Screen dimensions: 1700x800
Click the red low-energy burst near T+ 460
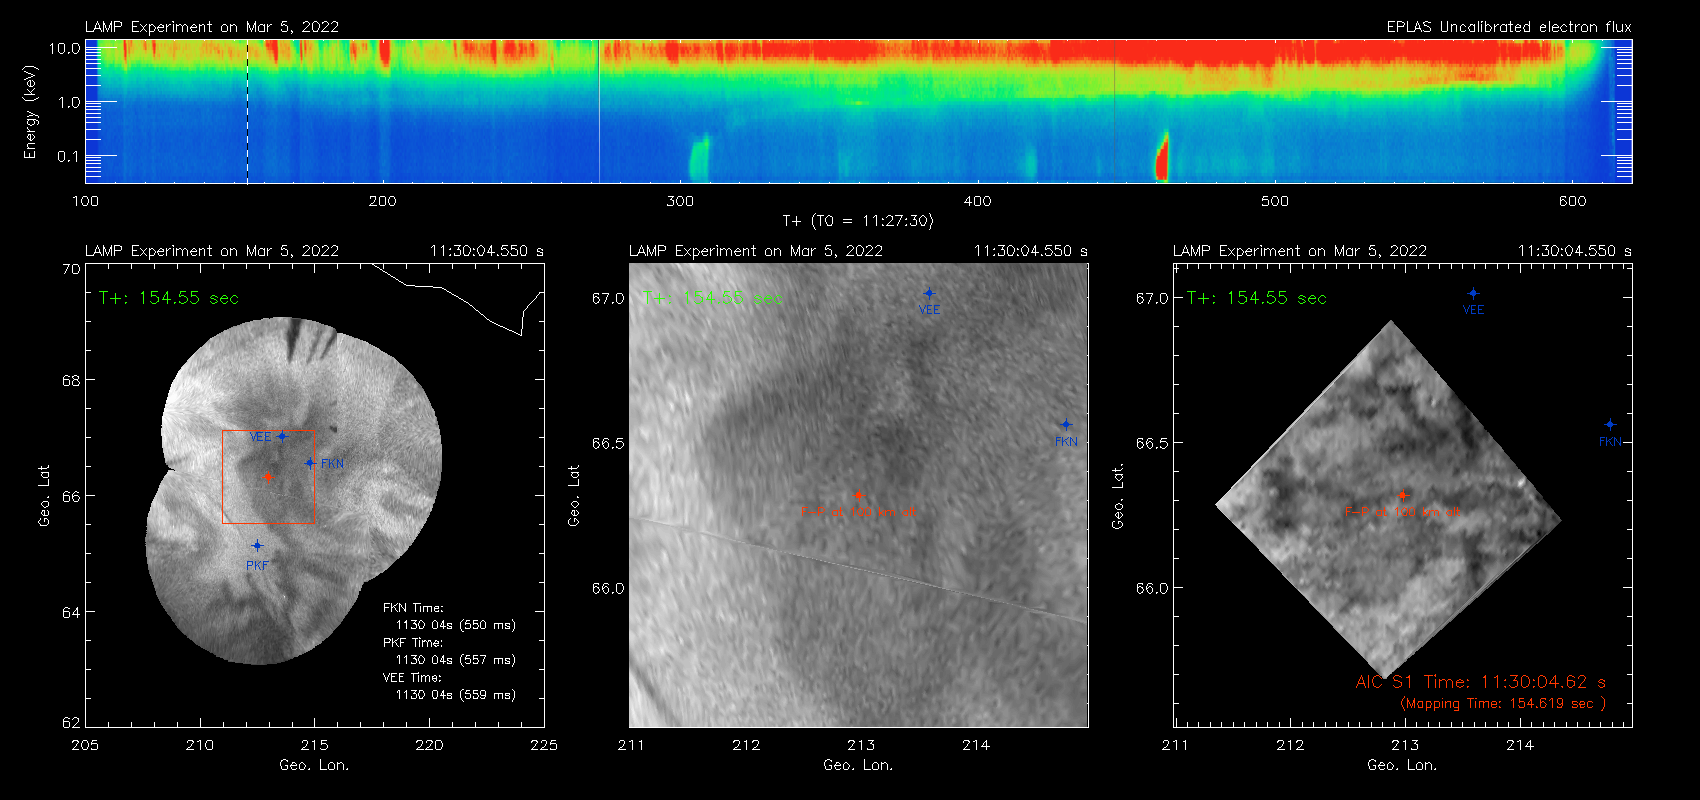click(x=1162, y=158)
